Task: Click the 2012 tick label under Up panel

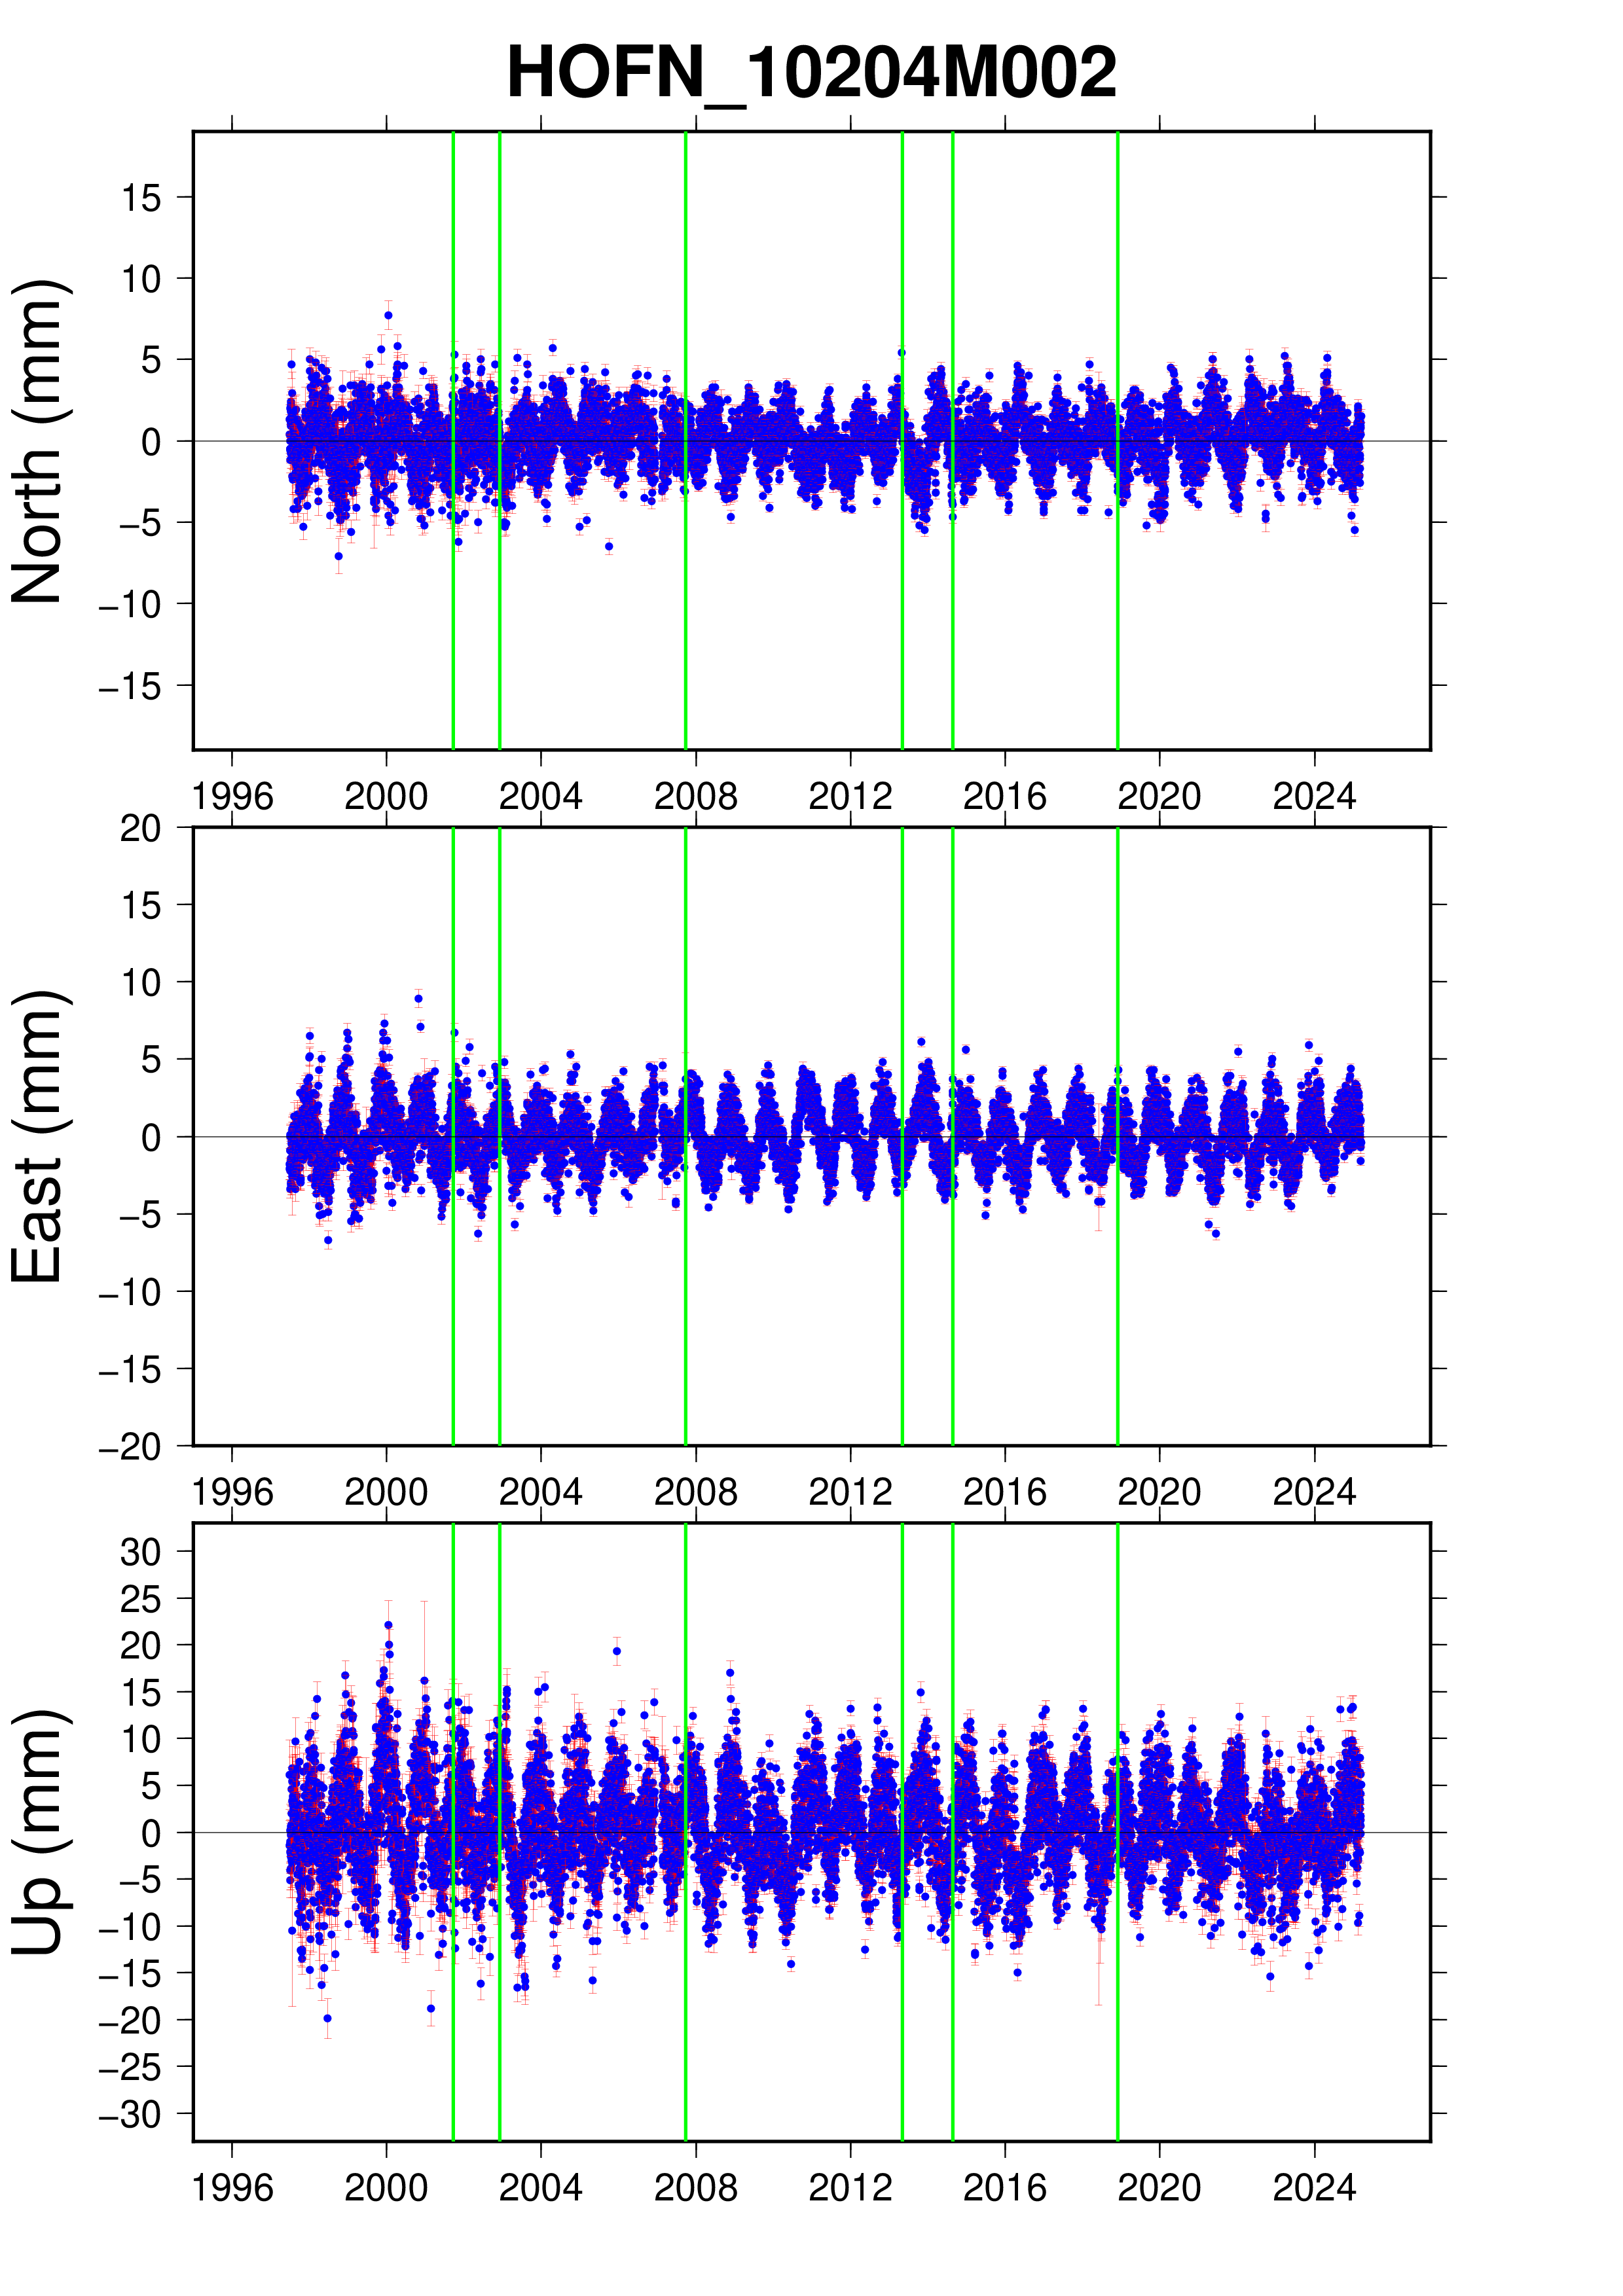Action: (850, 2188)
